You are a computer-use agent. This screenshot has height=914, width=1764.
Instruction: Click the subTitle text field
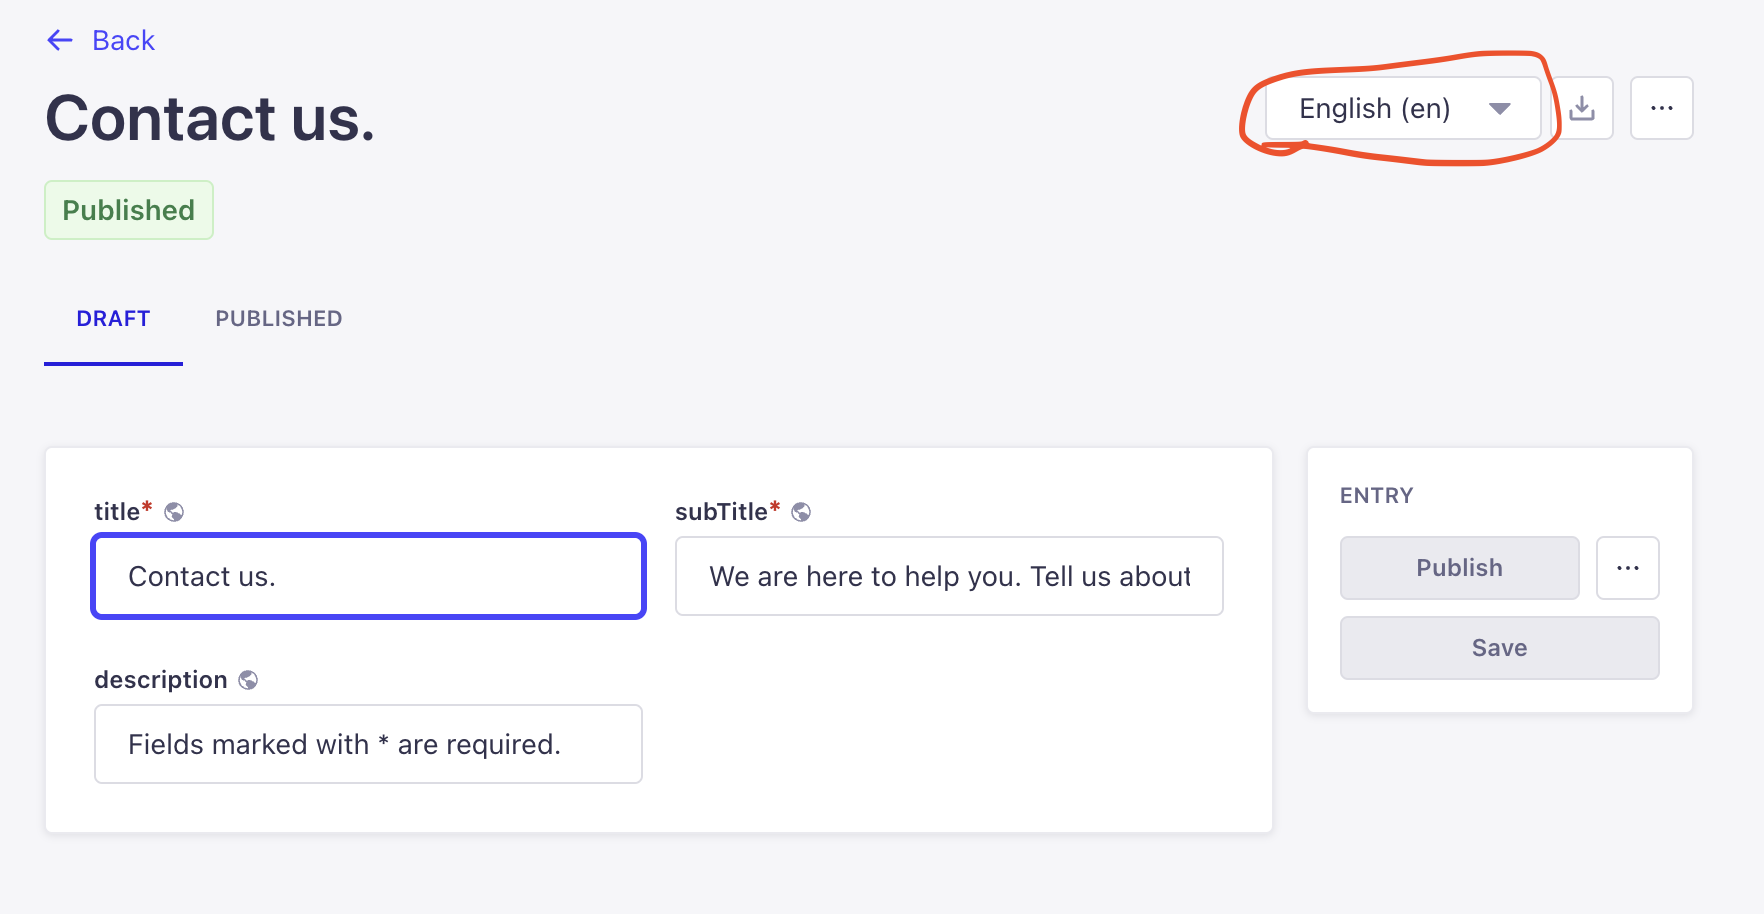(x=948, y=576)
